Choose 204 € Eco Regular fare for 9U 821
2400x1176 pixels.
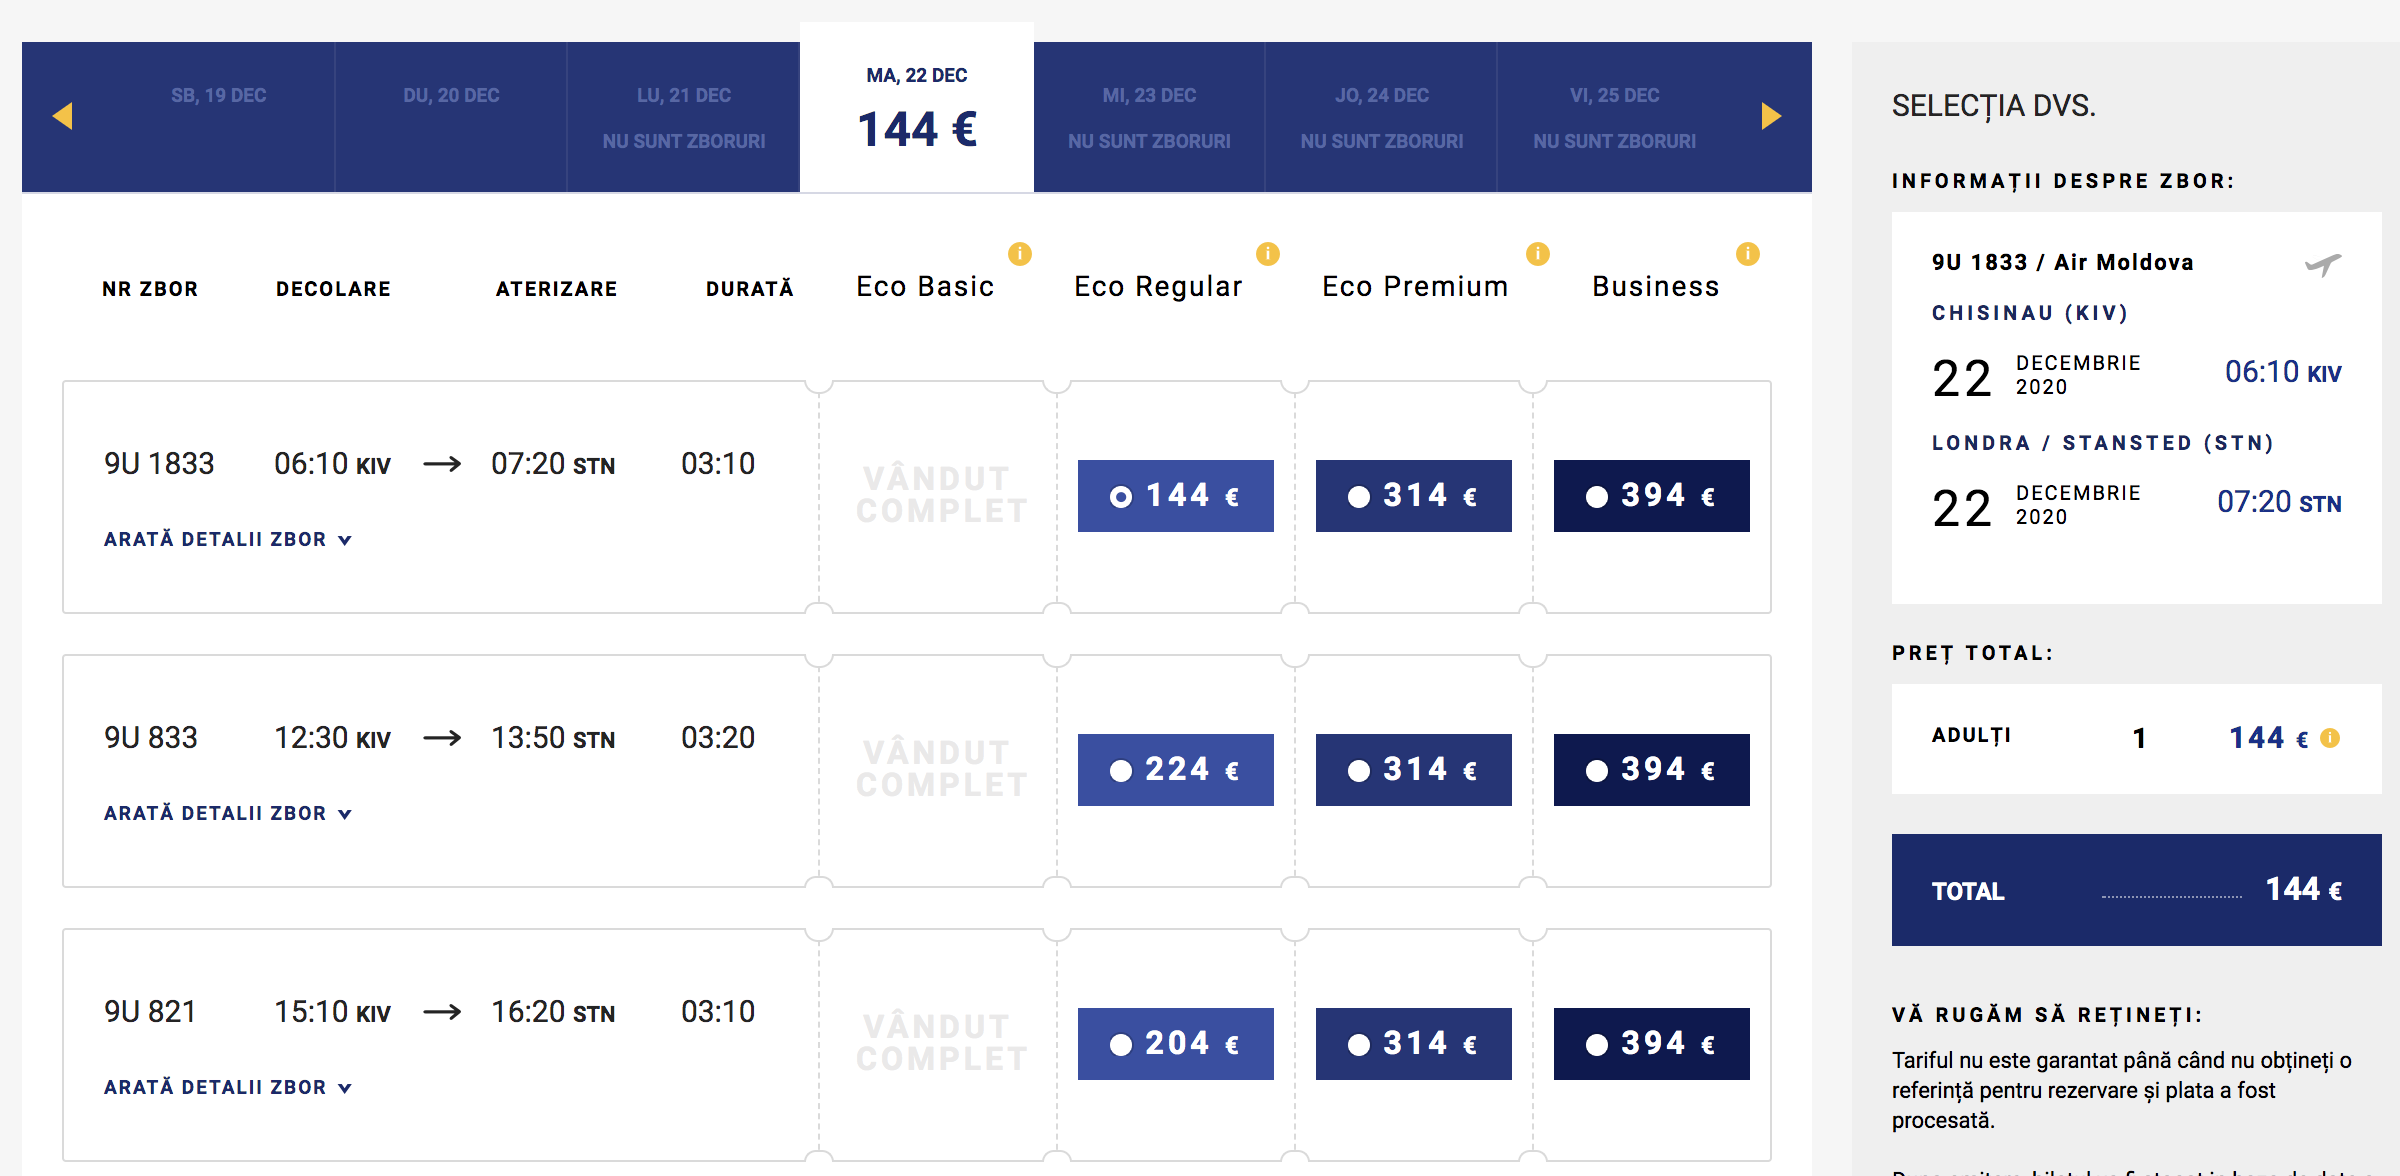coord(1175,1044)
